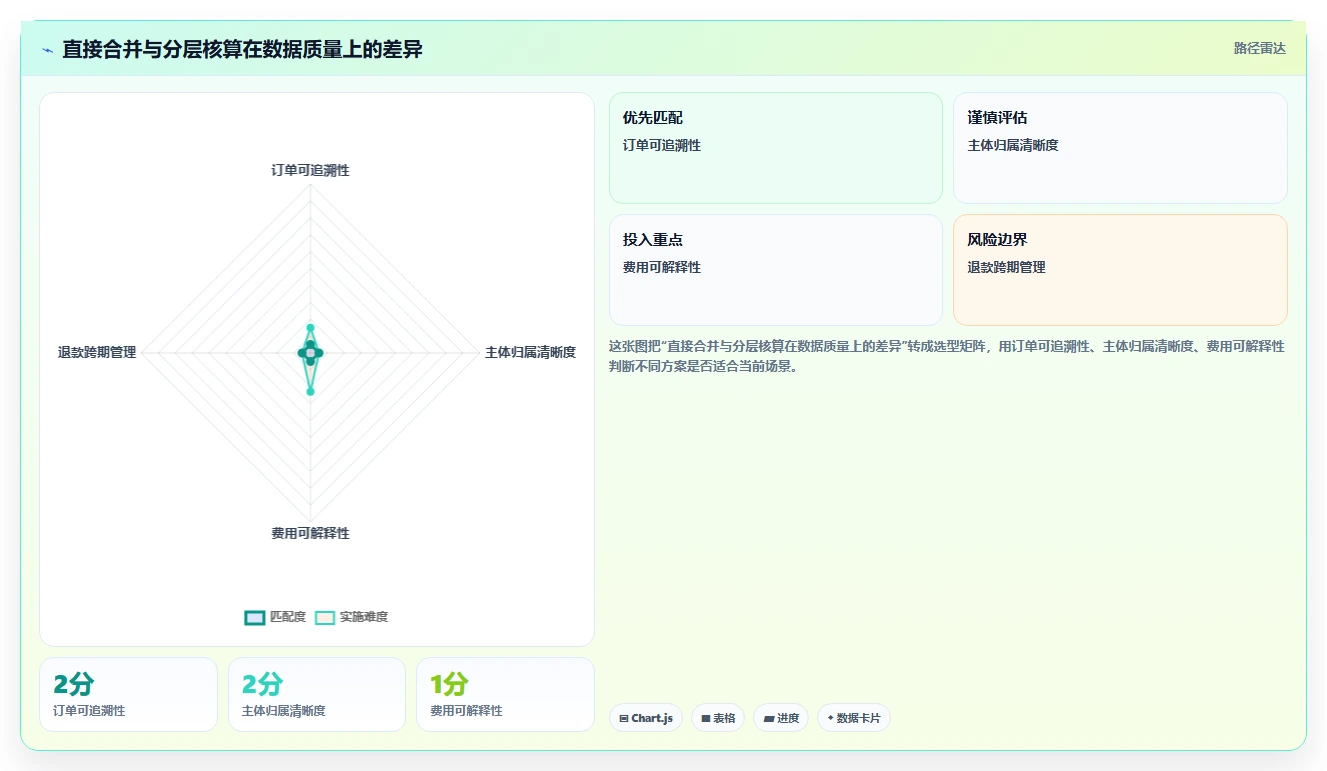Select the 2分 主体归属清晰度 score card
The width and height of the screenshot is (1327, 771).
tap(317, 694)
